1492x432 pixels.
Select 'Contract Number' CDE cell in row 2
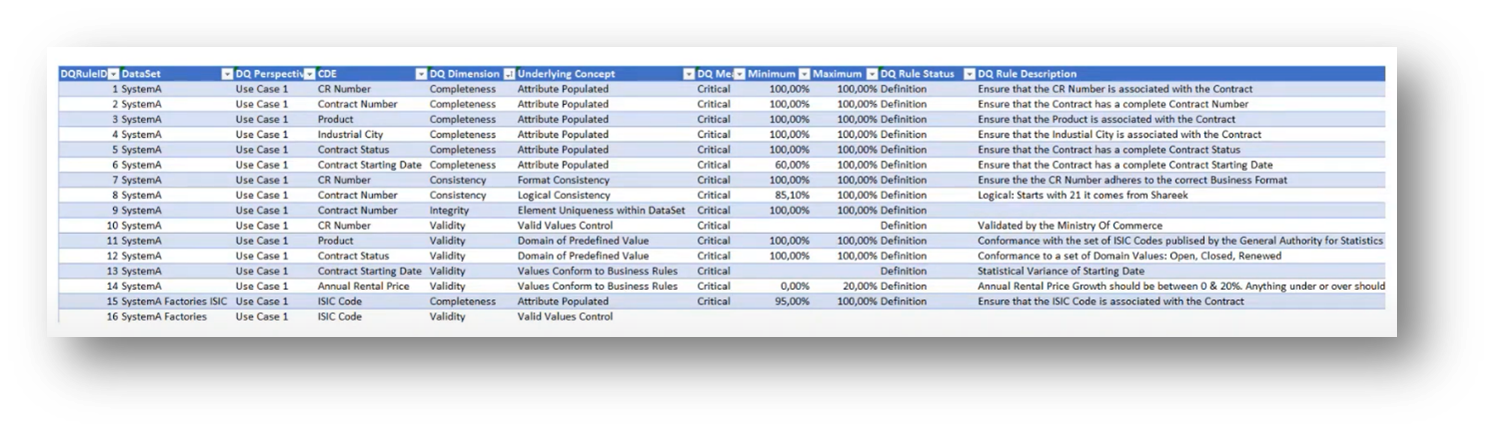357,104
